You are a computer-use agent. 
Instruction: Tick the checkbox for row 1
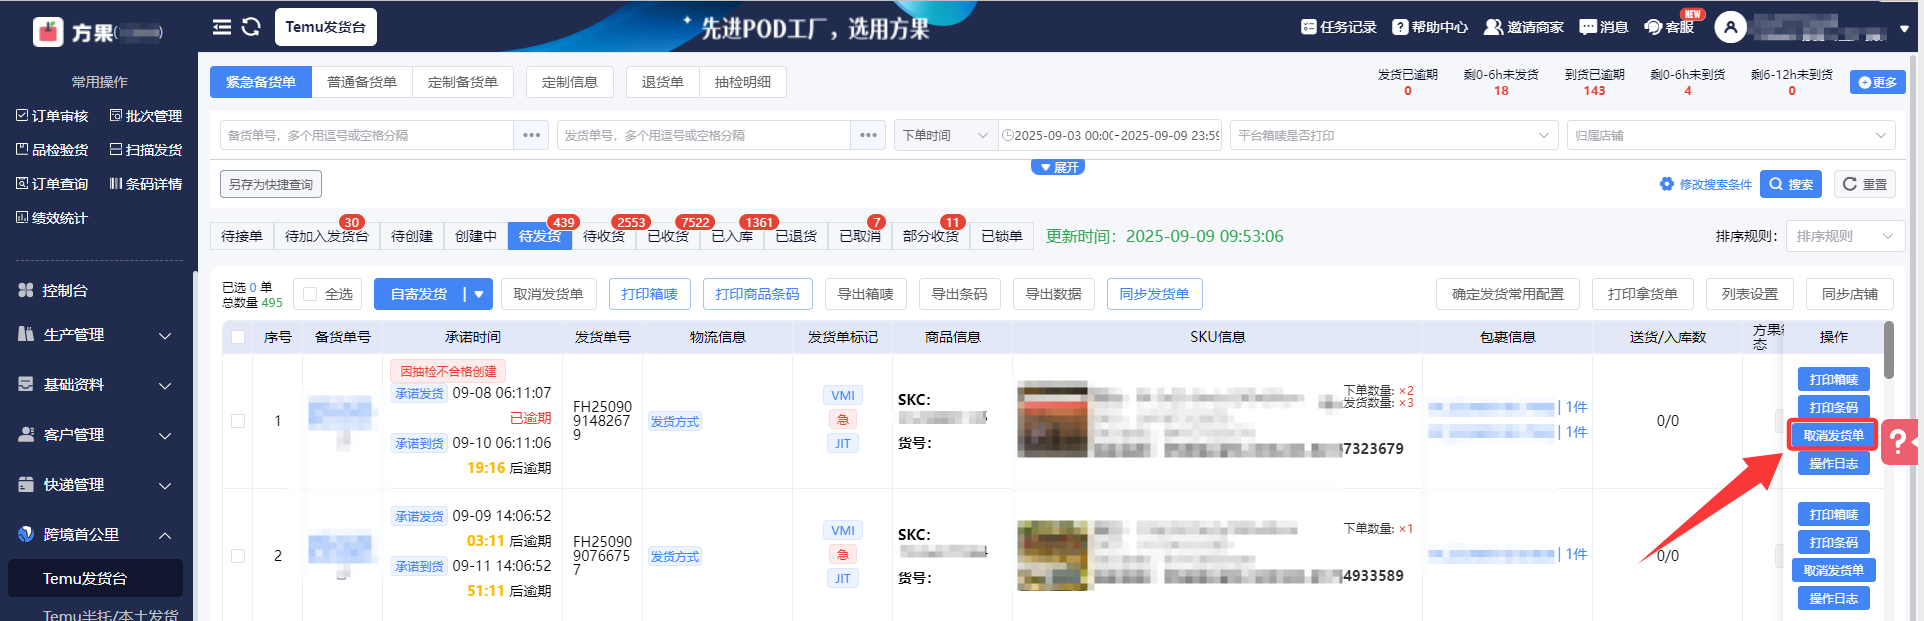click(238, 421)
